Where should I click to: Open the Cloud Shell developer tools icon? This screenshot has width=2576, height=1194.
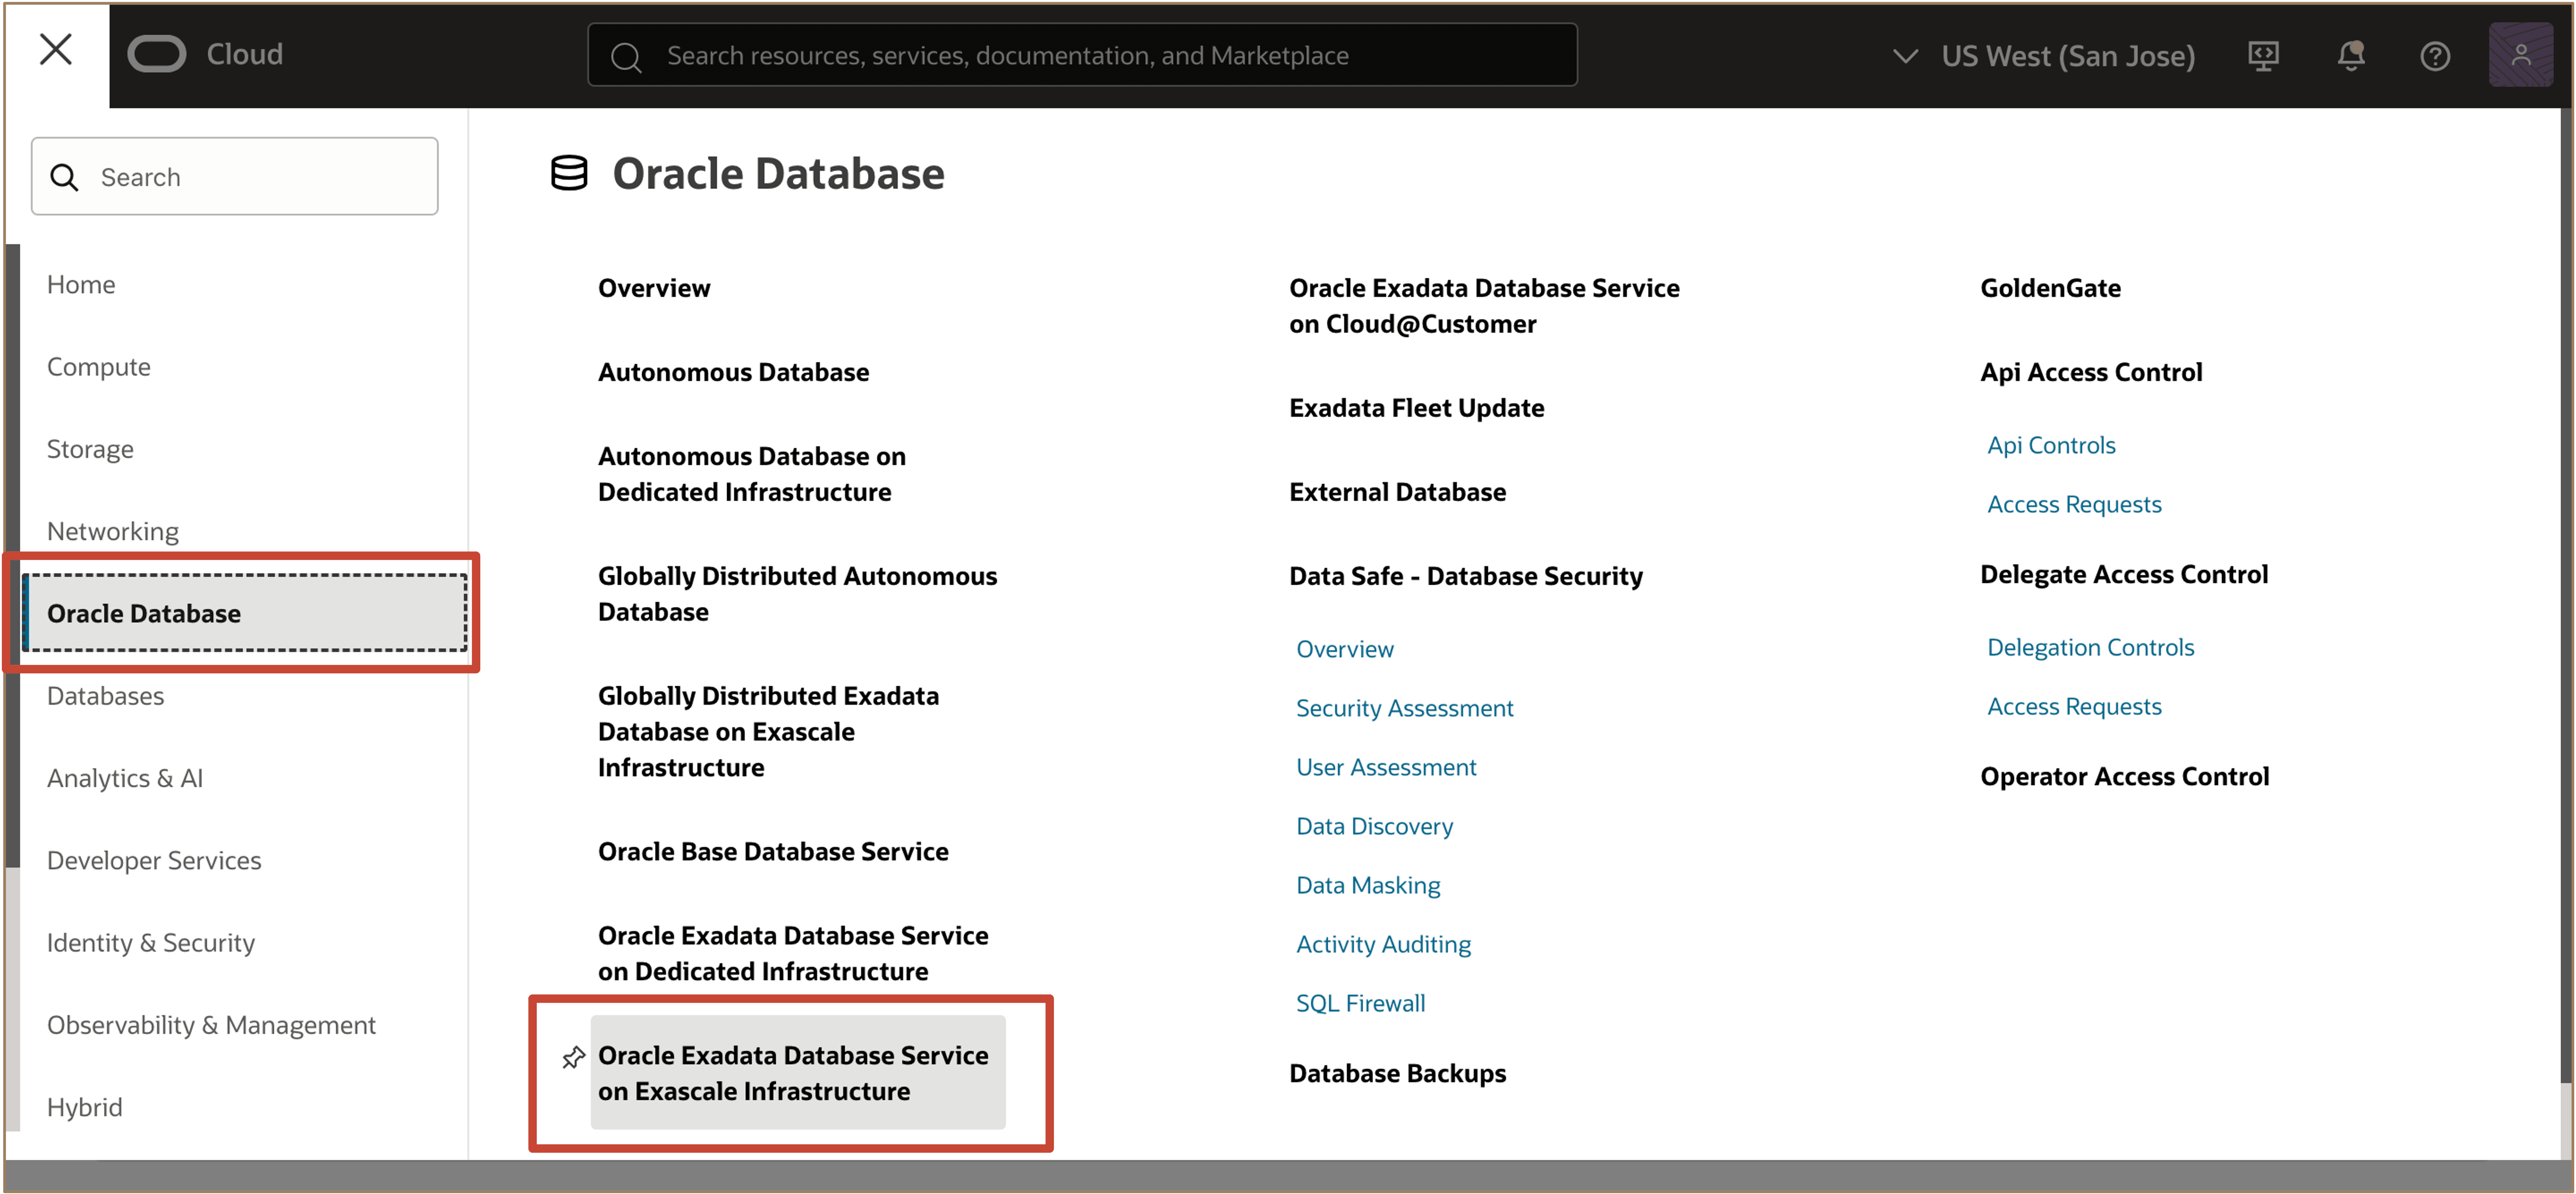pos(2262,56)
